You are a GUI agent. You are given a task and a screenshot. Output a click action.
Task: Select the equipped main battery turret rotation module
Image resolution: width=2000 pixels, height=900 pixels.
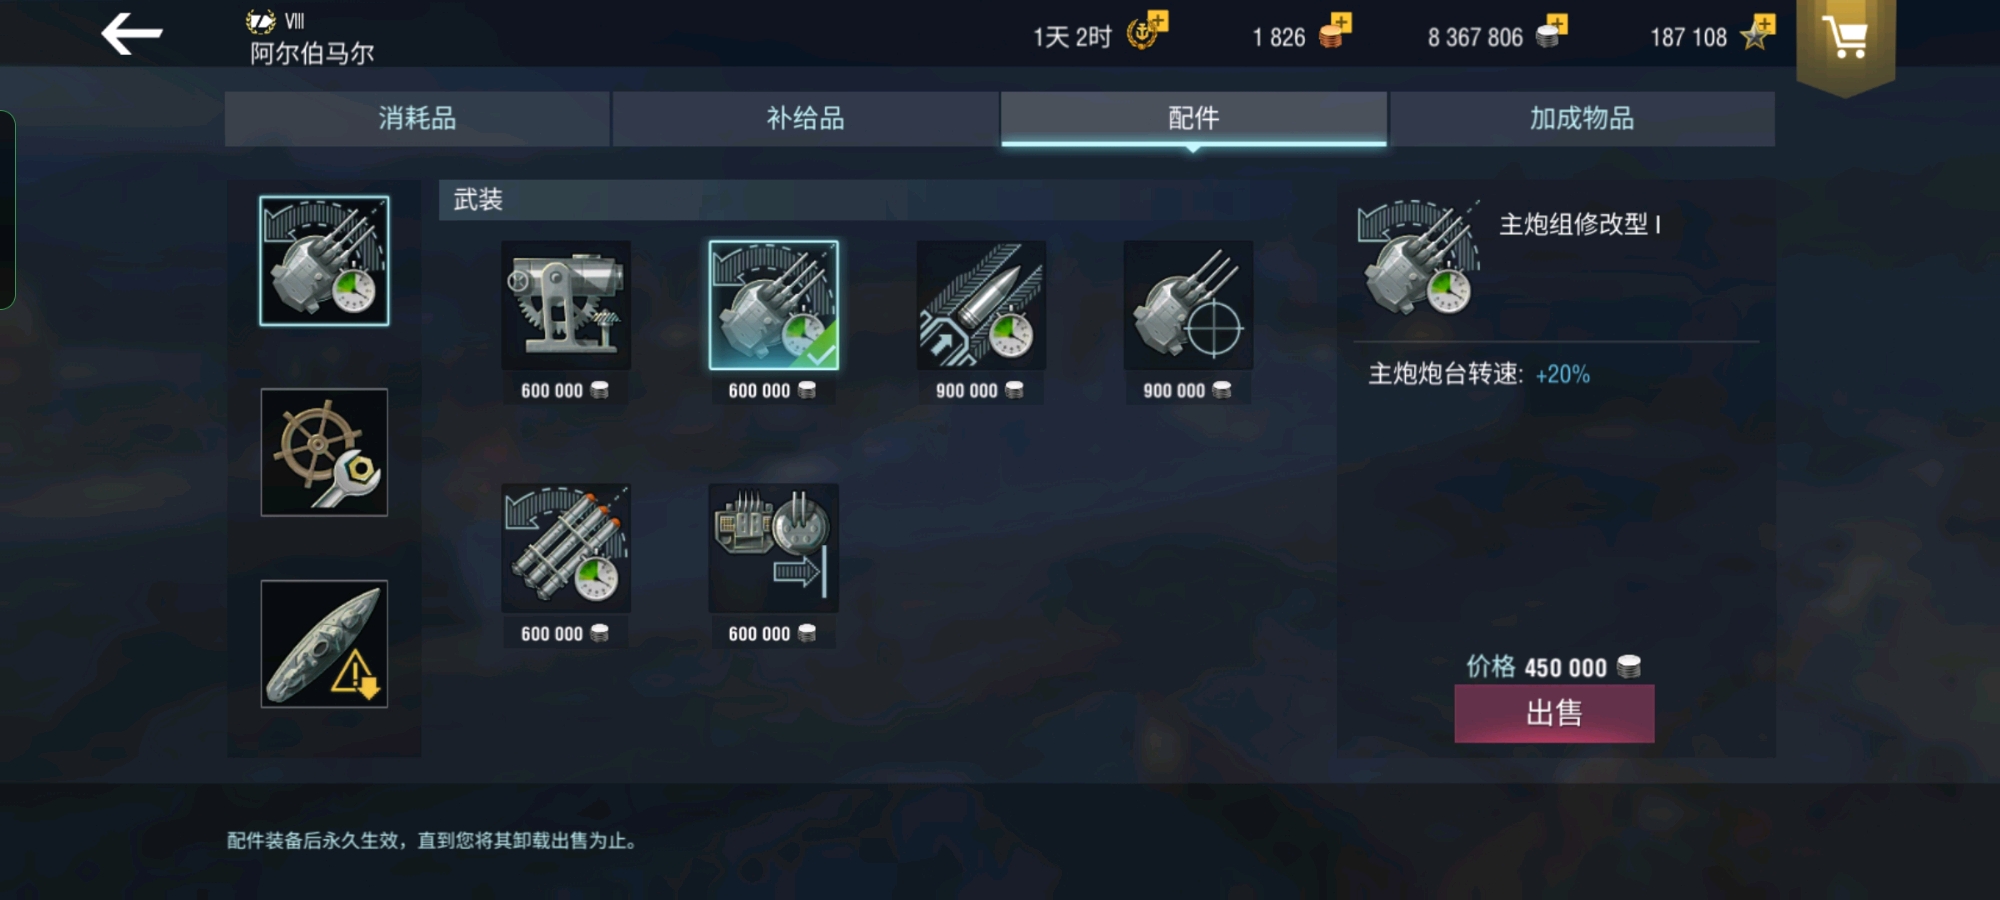pos(774,305)
